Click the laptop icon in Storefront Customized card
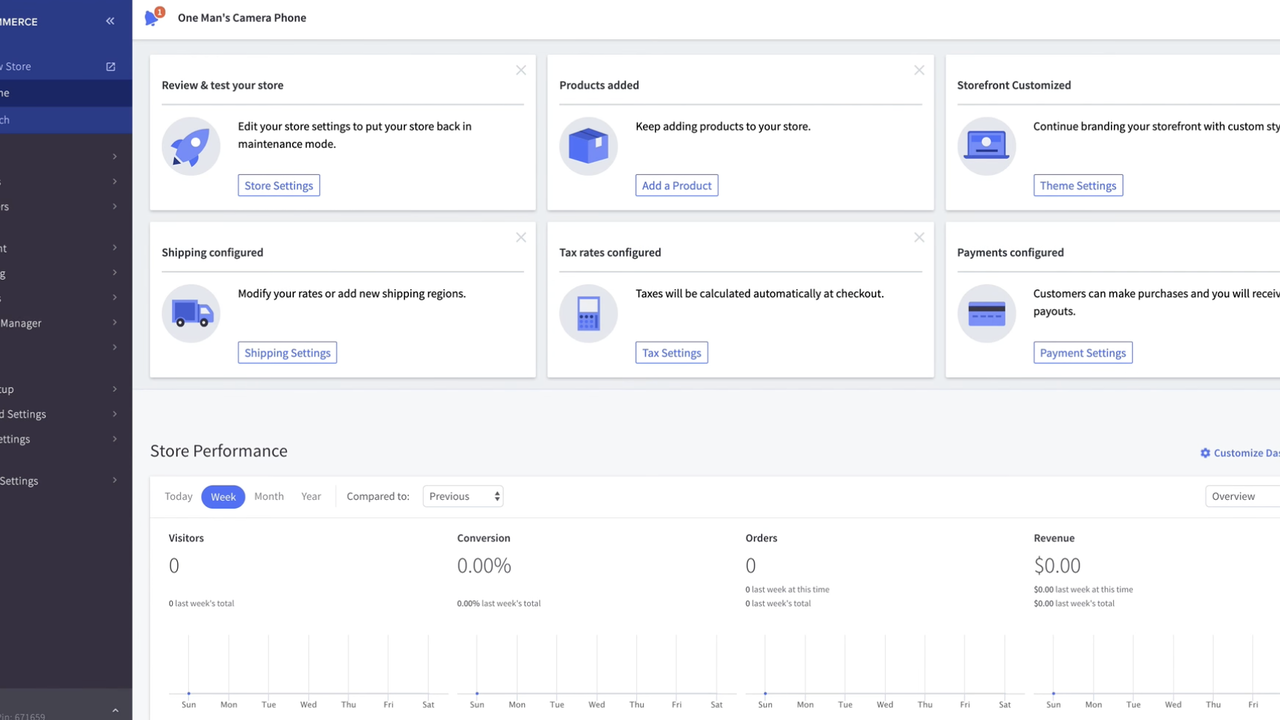1280x720 pixels. coord(986,145)
